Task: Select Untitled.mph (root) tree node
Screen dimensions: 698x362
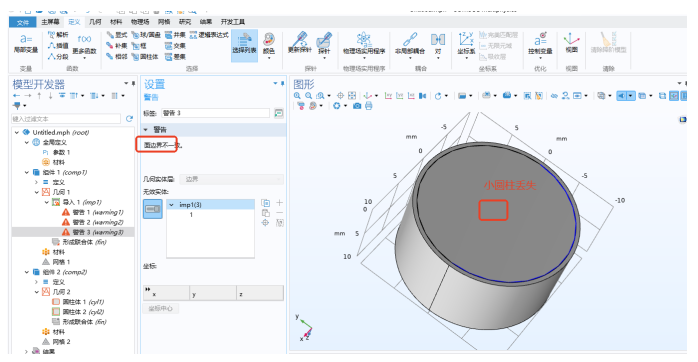Action: point(56,132)
